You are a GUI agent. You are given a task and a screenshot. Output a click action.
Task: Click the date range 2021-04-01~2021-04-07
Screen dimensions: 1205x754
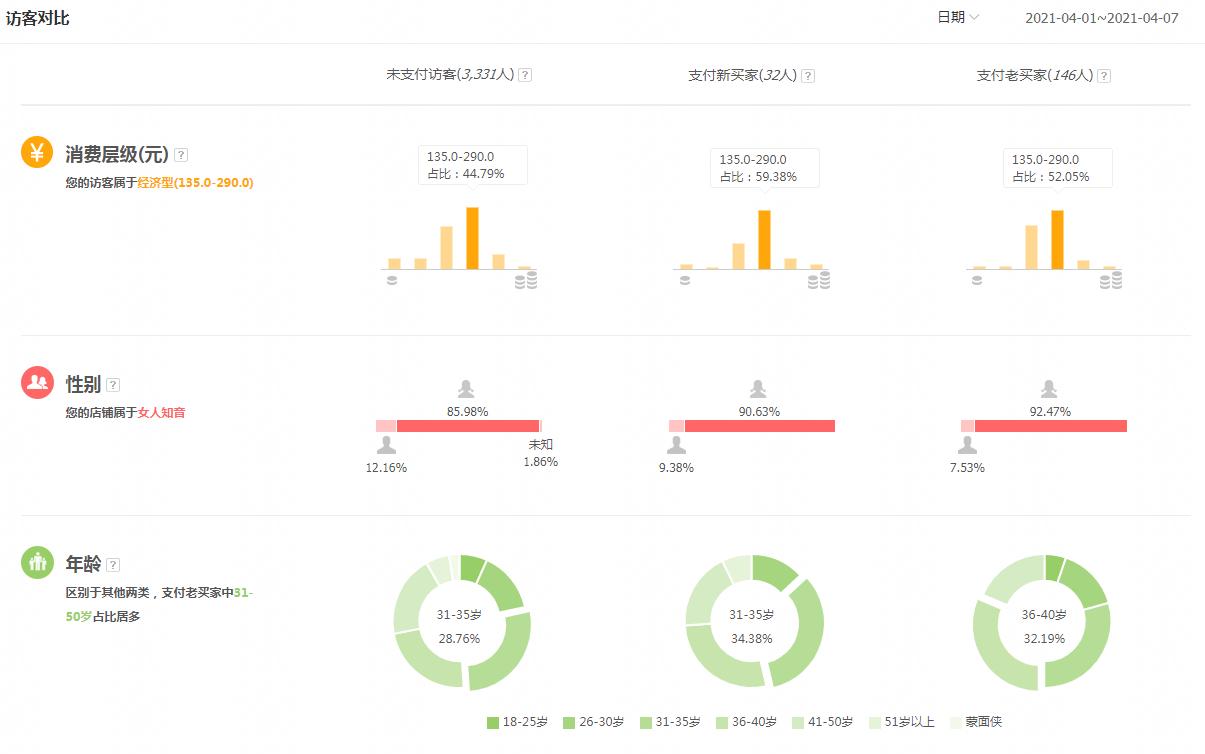click(x=1102, y=18)
